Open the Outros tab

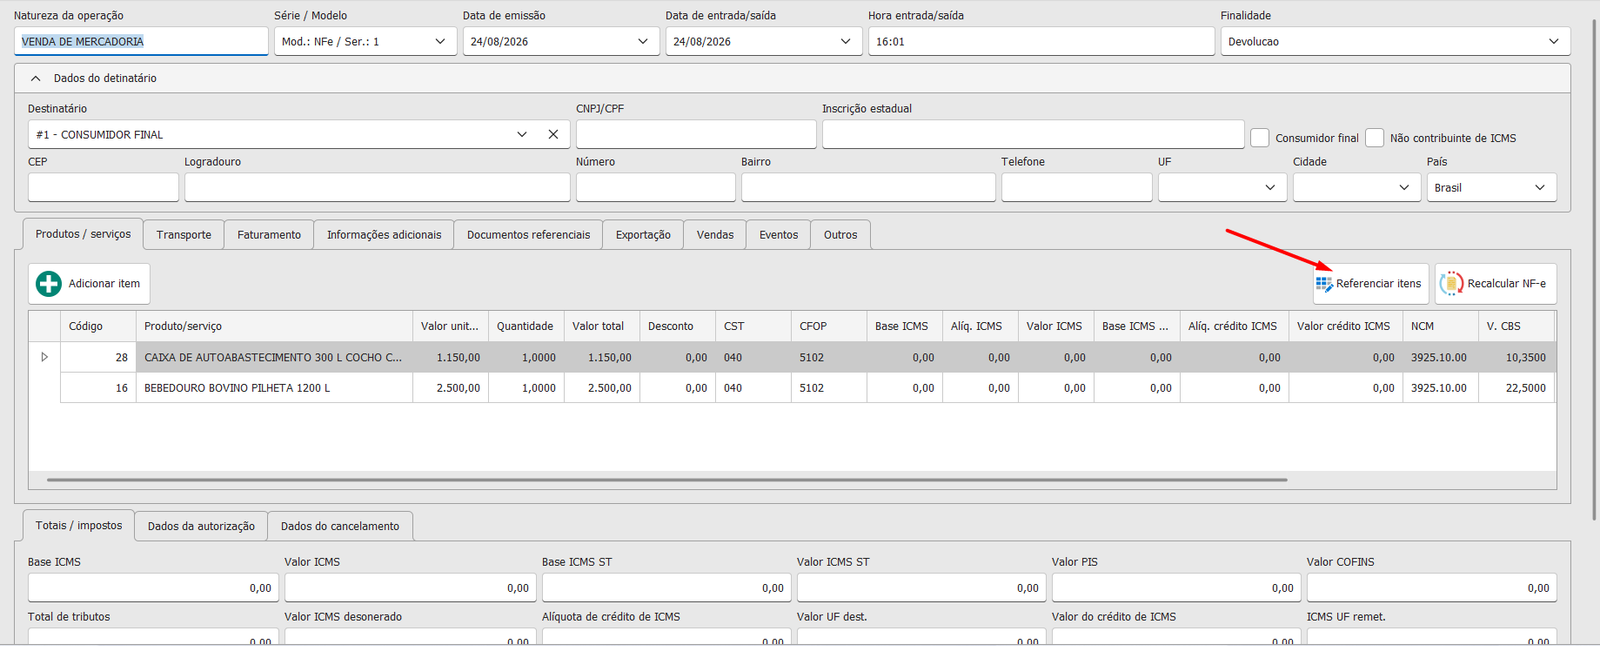pos(841,235)
